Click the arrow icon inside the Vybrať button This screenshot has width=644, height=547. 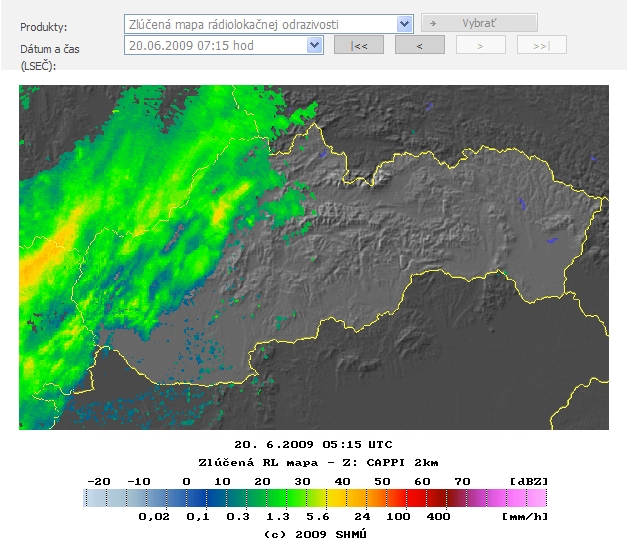434,23
